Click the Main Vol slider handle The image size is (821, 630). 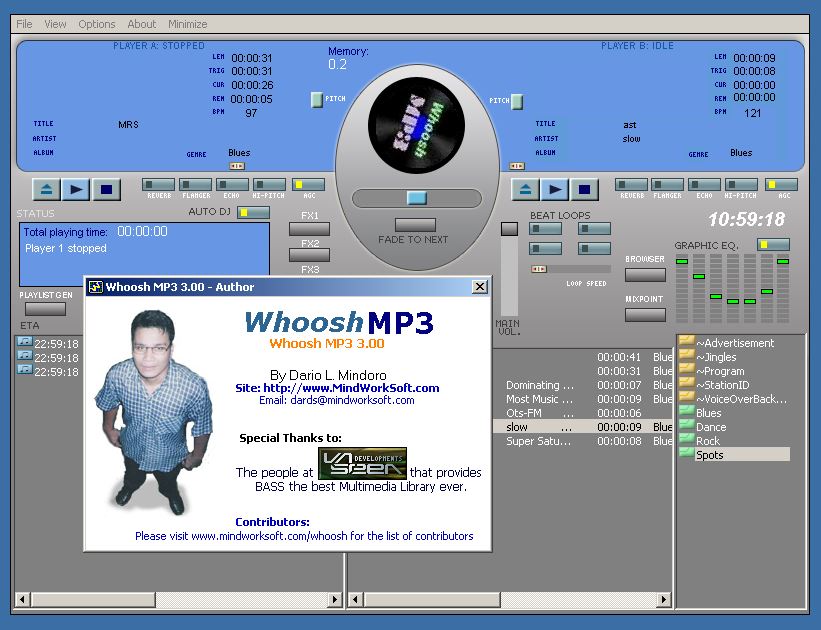[x=509, y=229]
